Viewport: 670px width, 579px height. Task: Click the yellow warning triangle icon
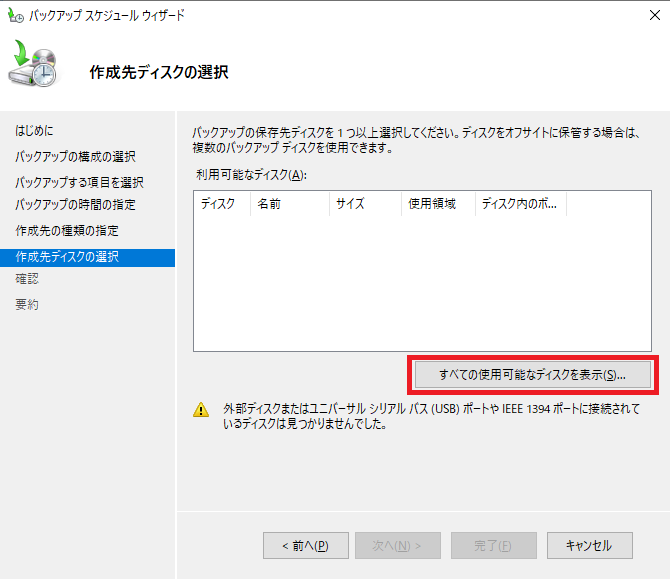(x=202, y=409)
